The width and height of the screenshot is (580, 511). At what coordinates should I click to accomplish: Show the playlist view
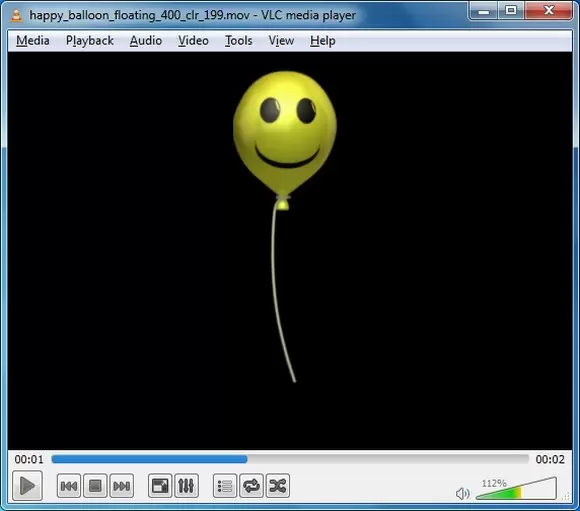coord(225,485)
